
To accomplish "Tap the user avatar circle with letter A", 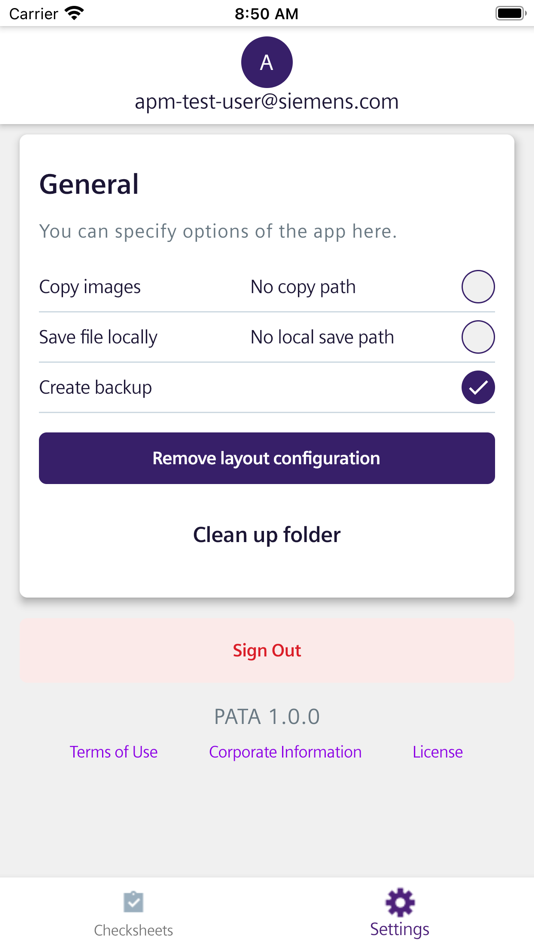I will 267,62.
